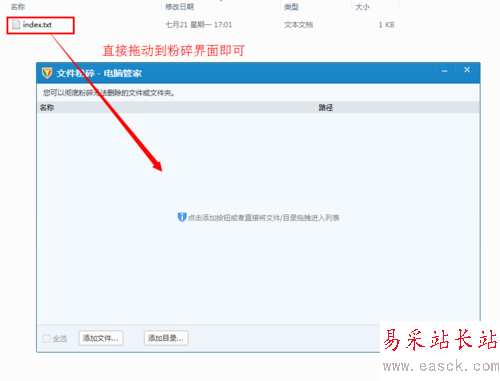Click the index.txt file icon

coord(16,25)
